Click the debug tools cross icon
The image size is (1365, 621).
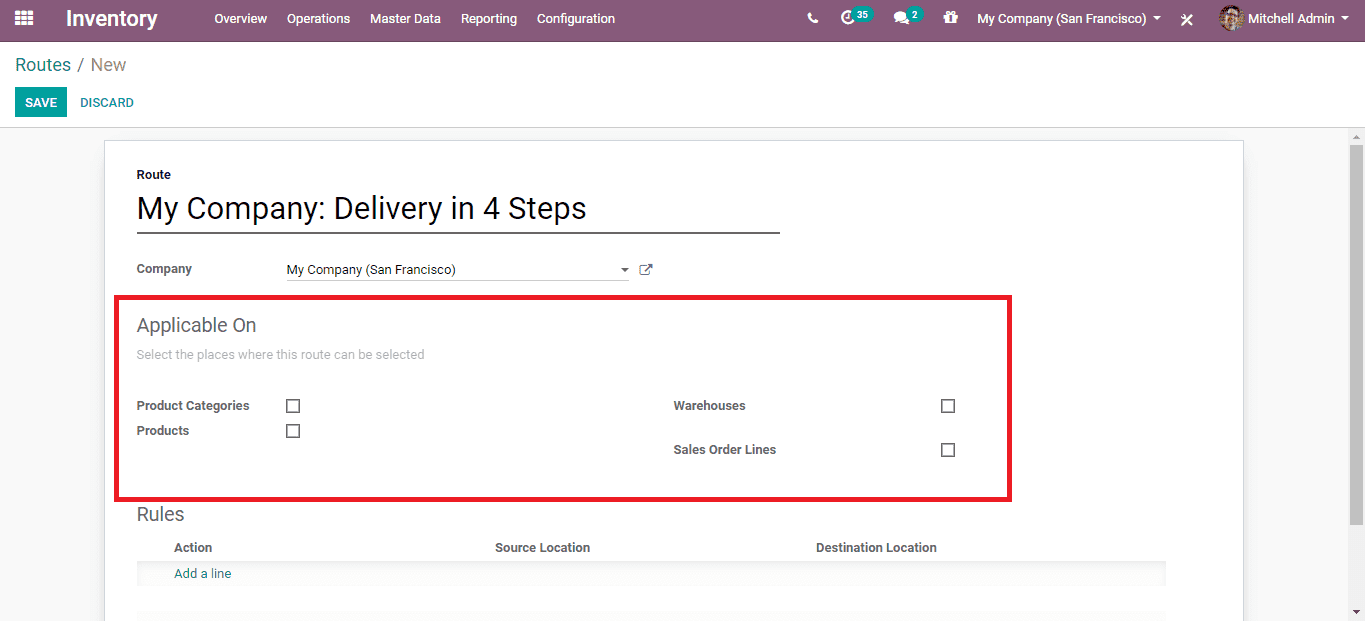(1187, 19)
